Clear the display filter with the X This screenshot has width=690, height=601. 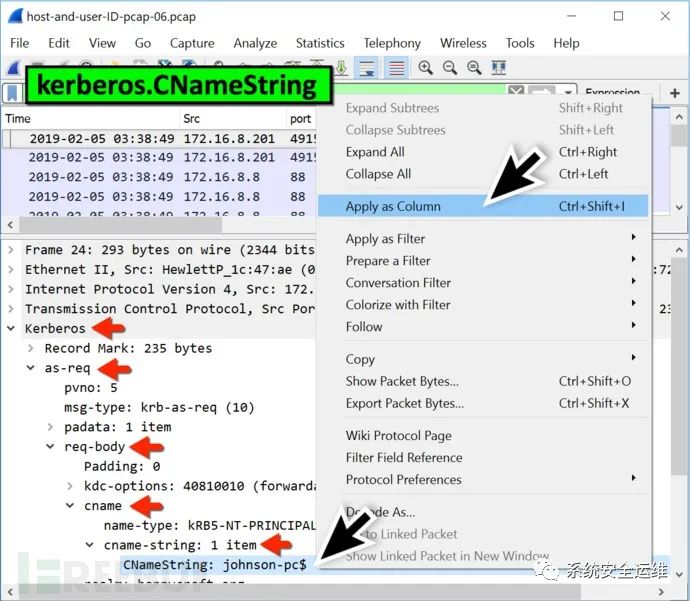(516, 92)
